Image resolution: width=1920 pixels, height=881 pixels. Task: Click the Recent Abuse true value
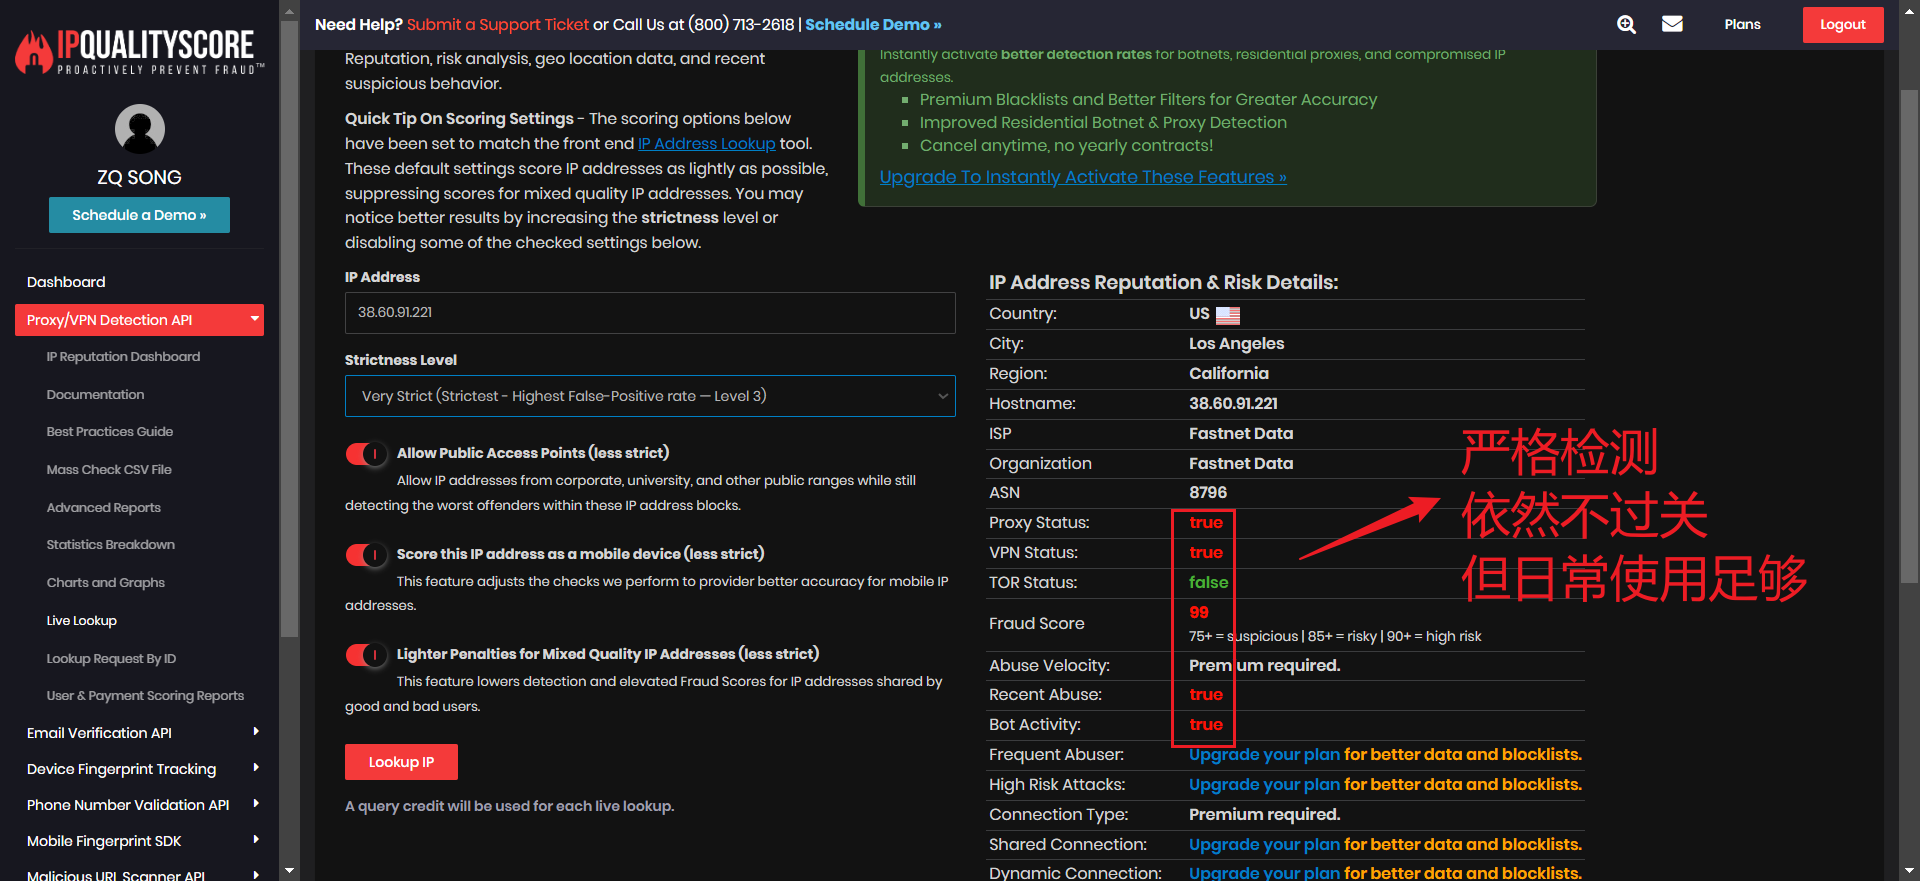coord(1206,695)
